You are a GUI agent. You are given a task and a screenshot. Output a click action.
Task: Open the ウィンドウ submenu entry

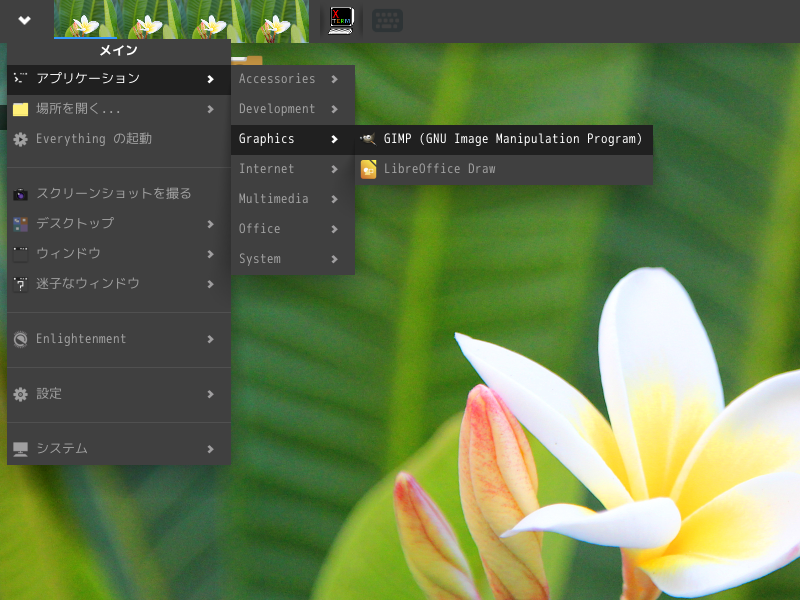pos(119,254)
